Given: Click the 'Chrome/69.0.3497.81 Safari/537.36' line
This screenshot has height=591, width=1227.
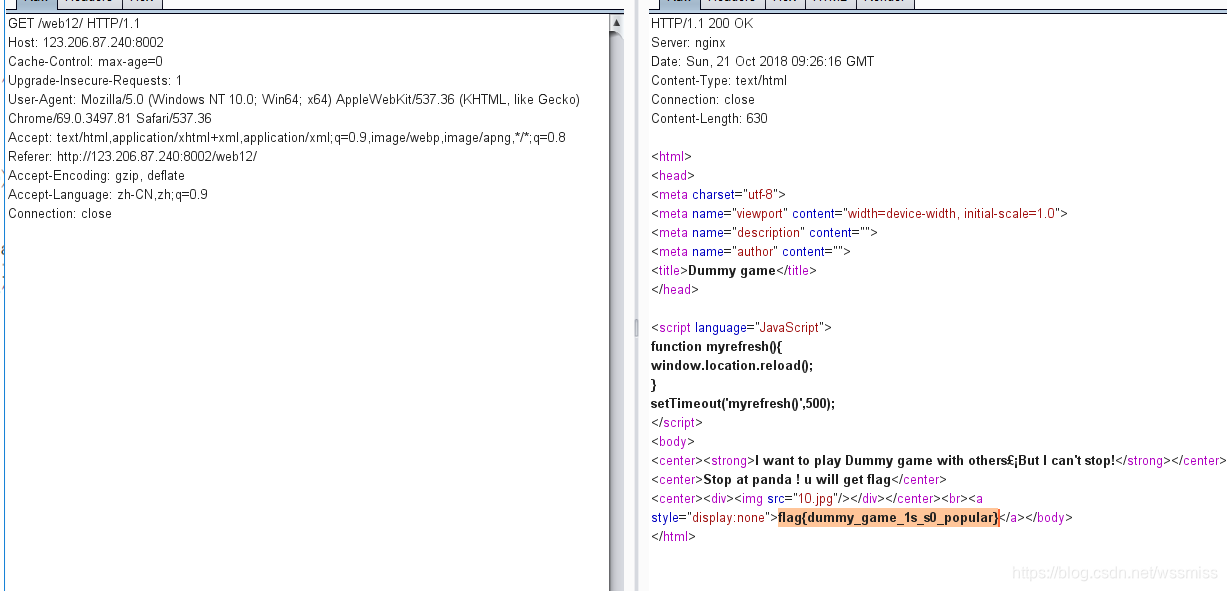Looking at the screenshot, I should (110, 118).
